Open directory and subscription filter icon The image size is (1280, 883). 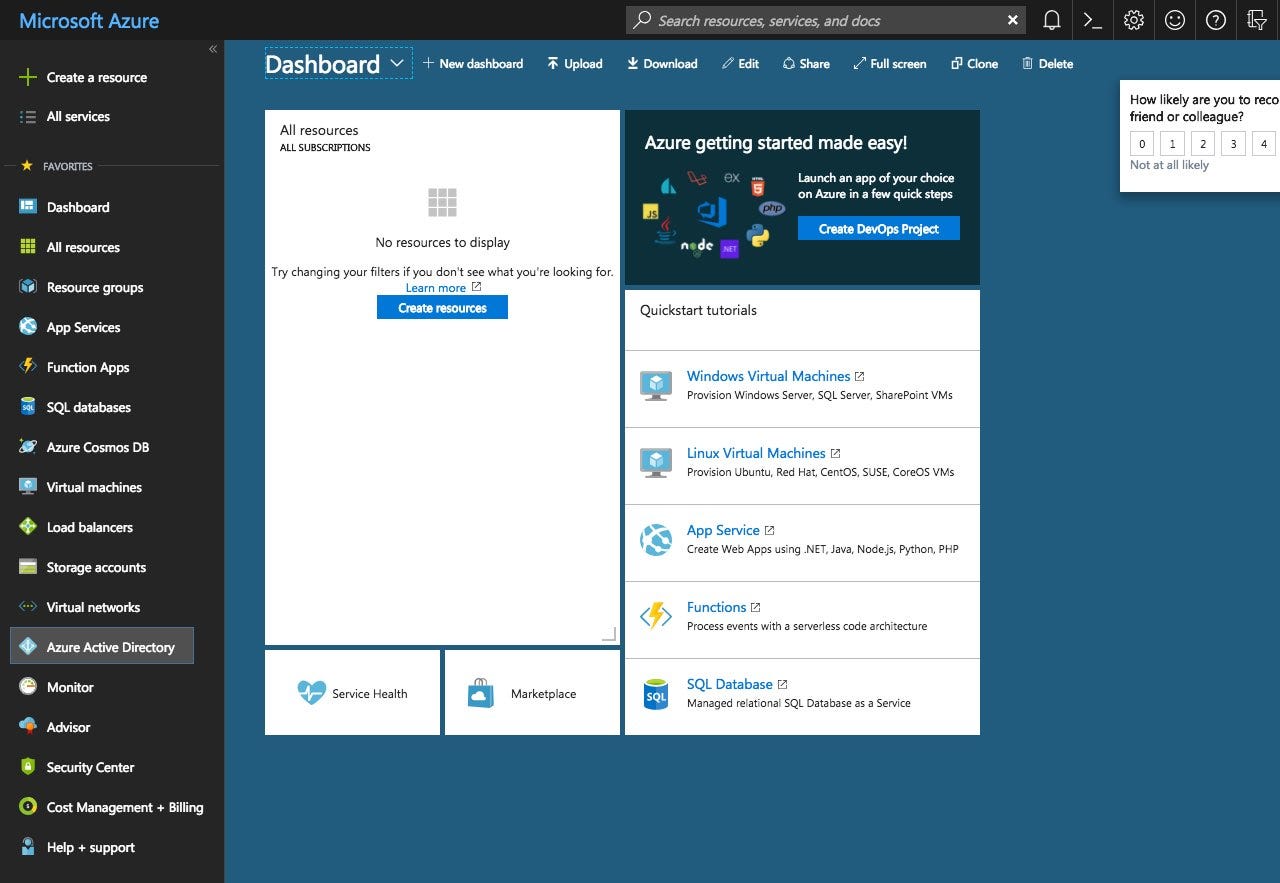coord(1257,20)
